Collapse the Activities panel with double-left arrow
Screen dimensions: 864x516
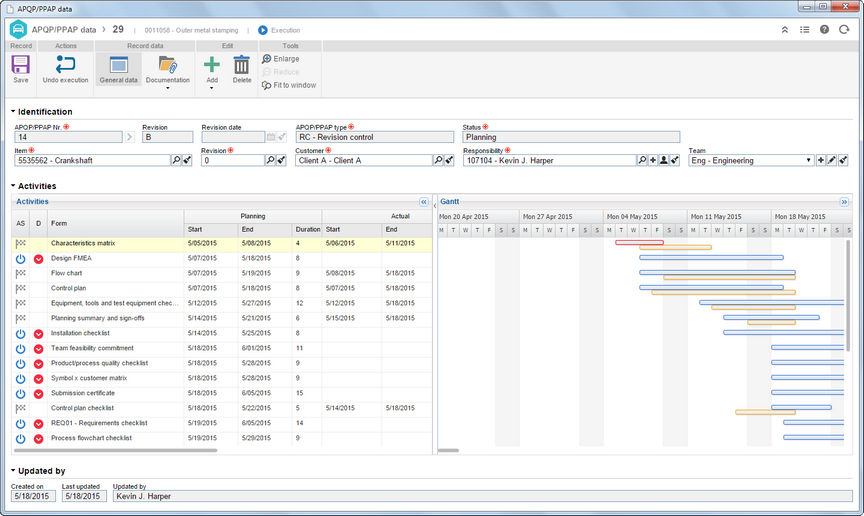424,202
